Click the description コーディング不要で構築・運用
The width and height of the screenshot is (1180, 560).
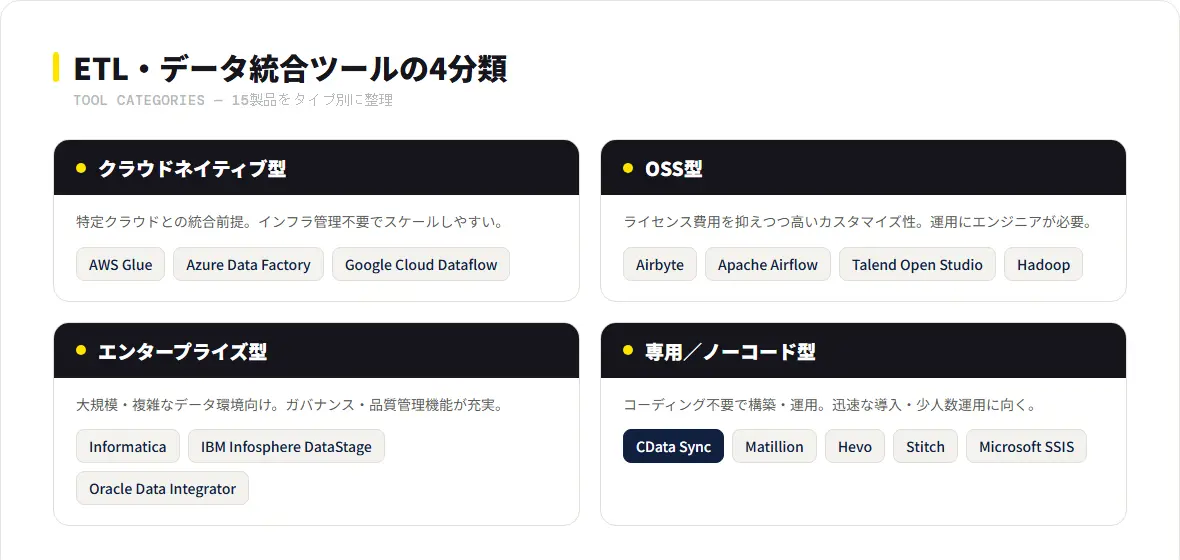830,405
